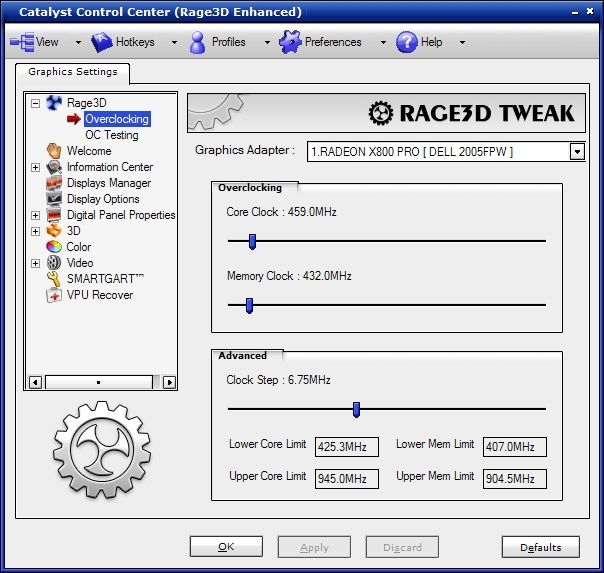Screen dimensions: 604x573
Task: Open the Hotkeys menu
Action: click(x=135, y=42)
